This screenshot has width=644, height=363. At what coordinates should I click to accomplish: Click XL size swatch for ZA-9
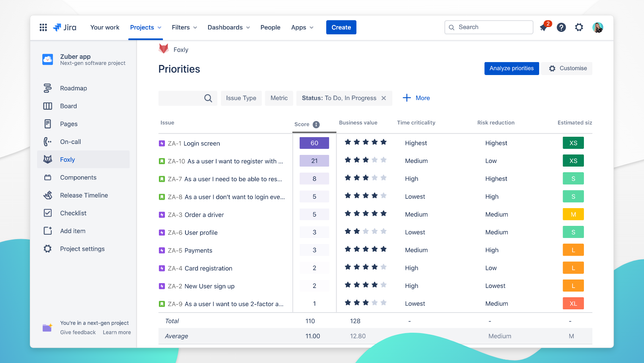[573, 303]
